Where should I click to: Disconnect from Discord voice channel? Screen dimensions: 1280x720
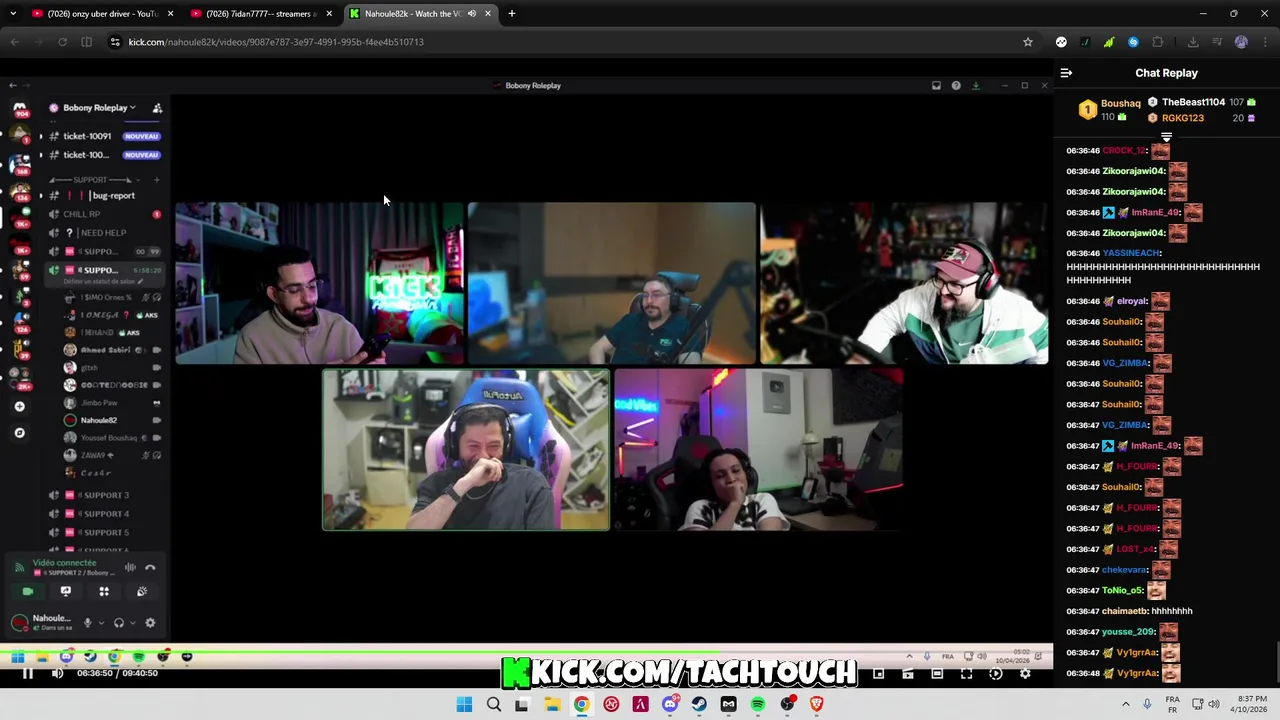point(150,567)
